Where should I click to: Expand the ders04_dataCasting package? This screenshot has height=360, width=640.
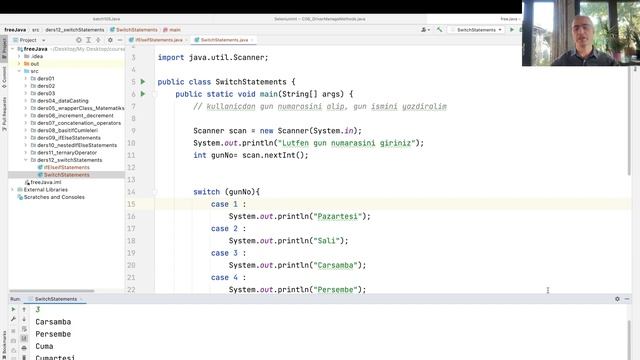point(26,100)
